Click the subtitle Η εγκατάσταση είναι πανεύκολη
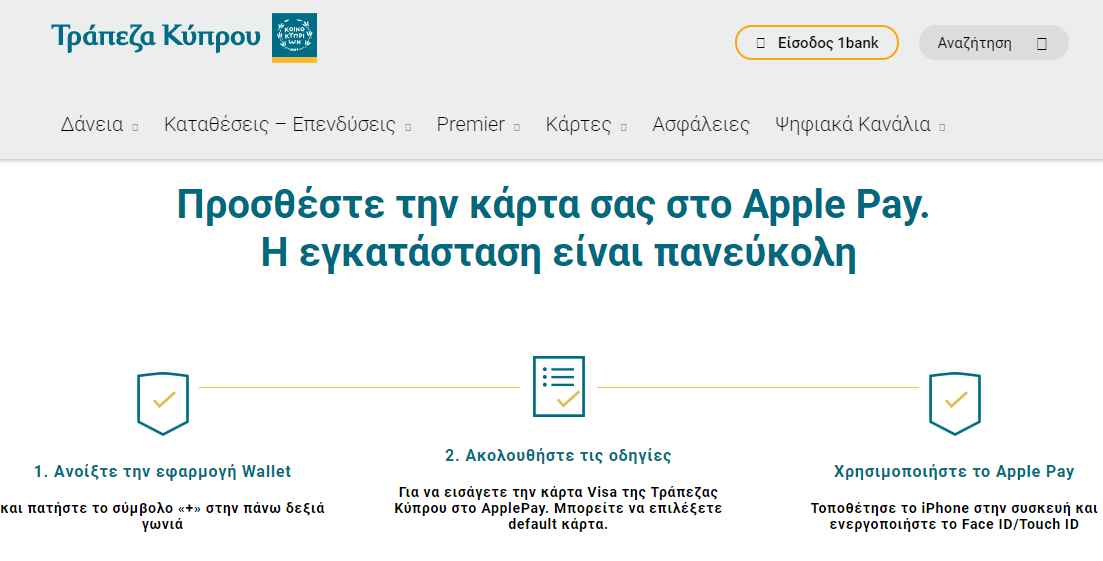Image resolution: width=1103 pixels, height=561 pixels. click(x=559, y=252)
